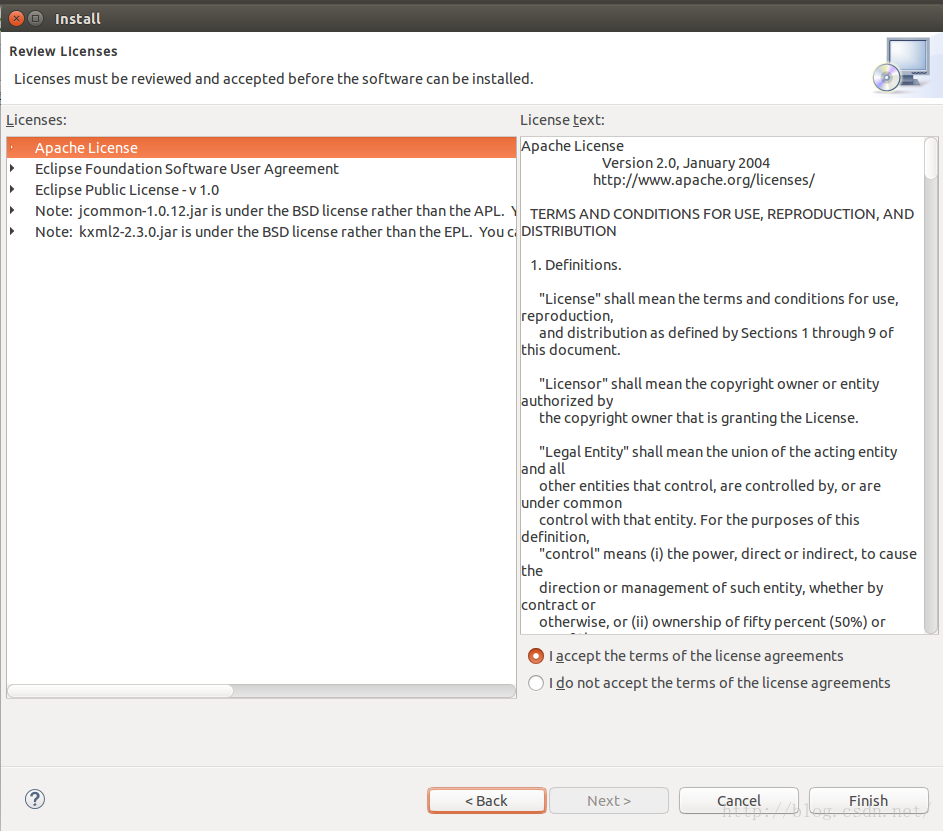Select the jcommon-1.0.12.jar BSD license note
Screen dimensions: 943x831
[x=262, y=211]
